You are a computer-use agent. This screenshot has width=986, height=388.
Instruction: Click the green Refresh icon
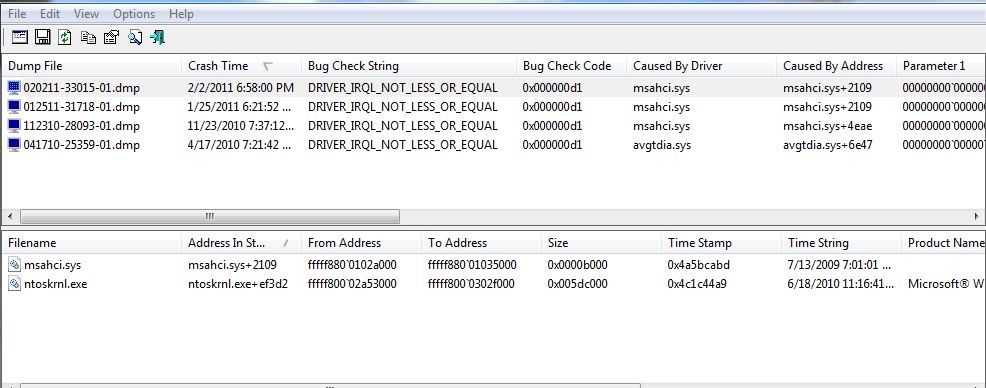coord(65,38)
